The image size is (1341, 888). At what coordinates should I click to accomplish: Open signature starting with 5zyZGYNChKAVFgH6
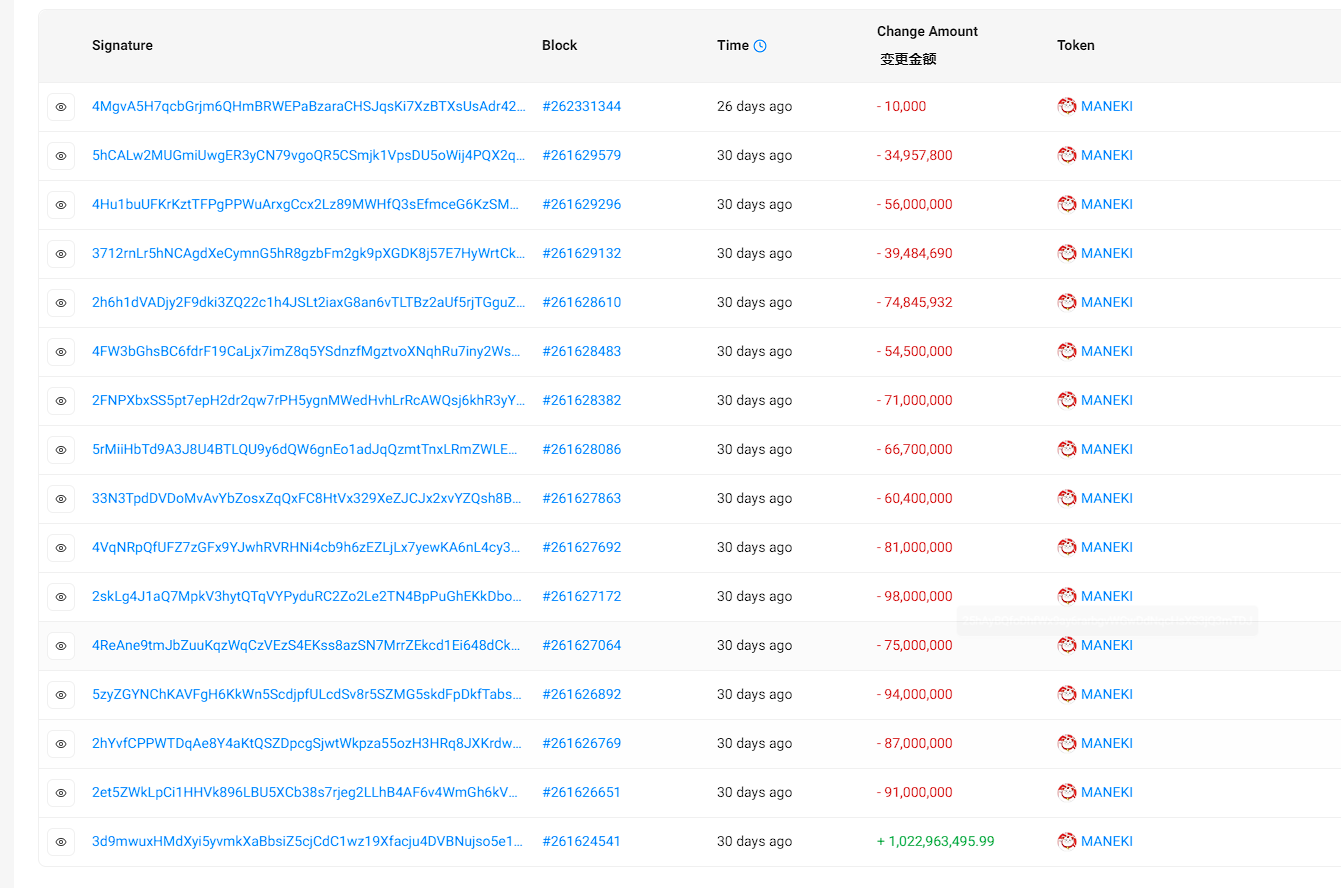tap(308, 694)
